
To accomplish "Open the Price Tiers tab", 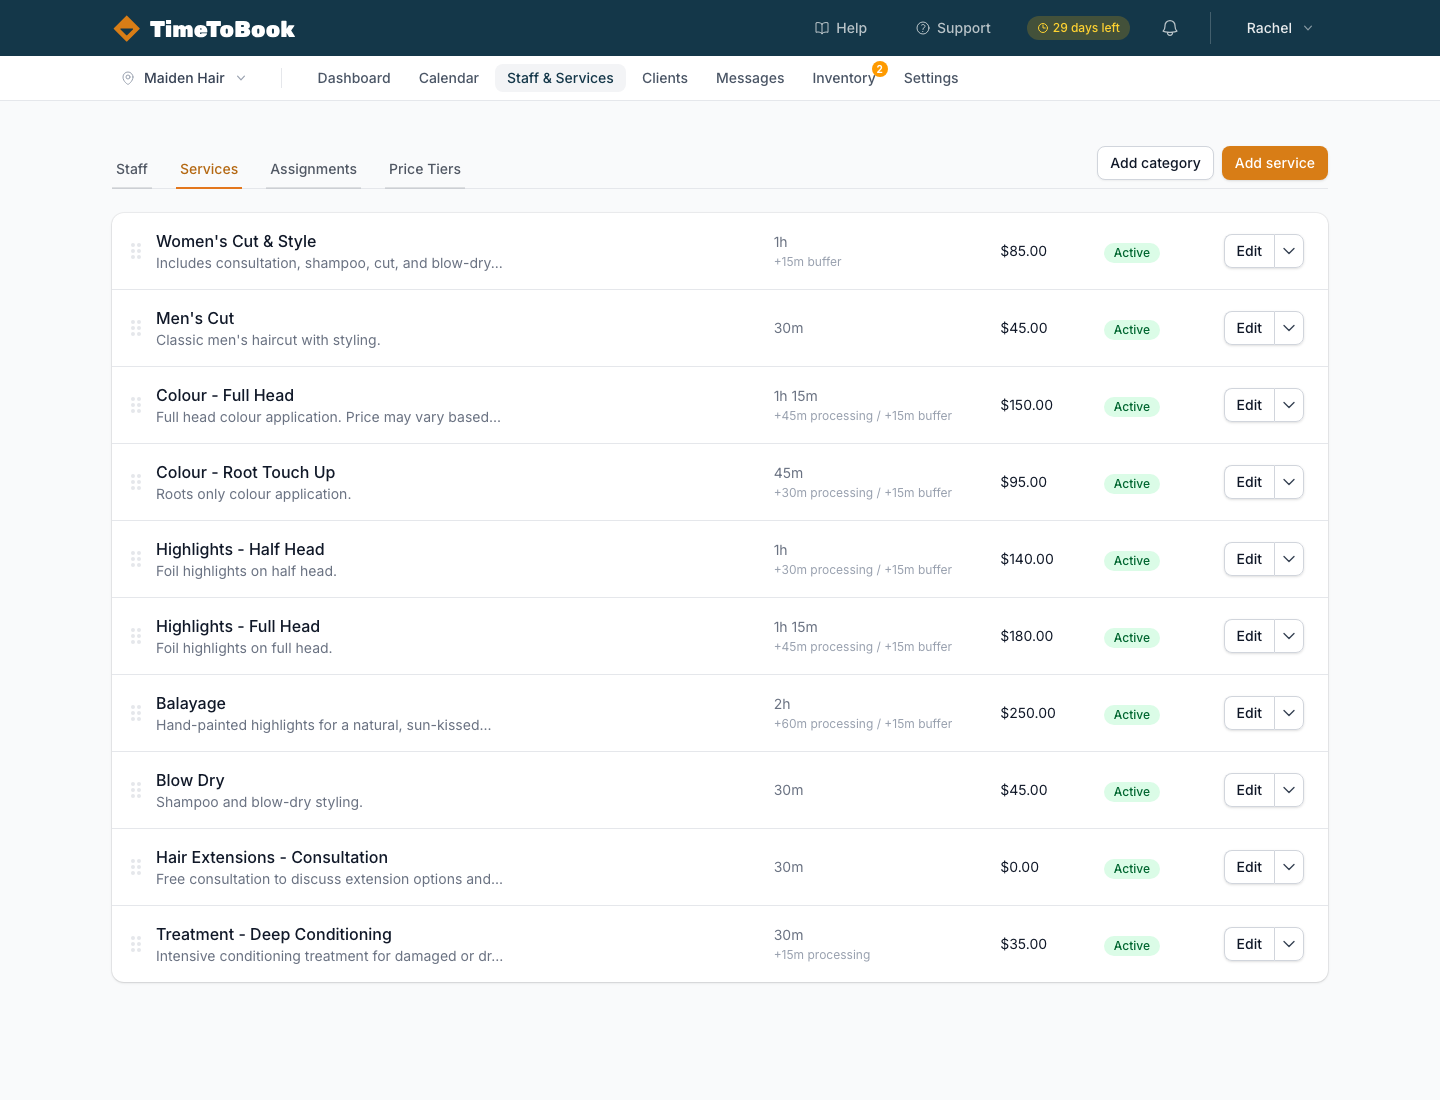I will point(424,169).
